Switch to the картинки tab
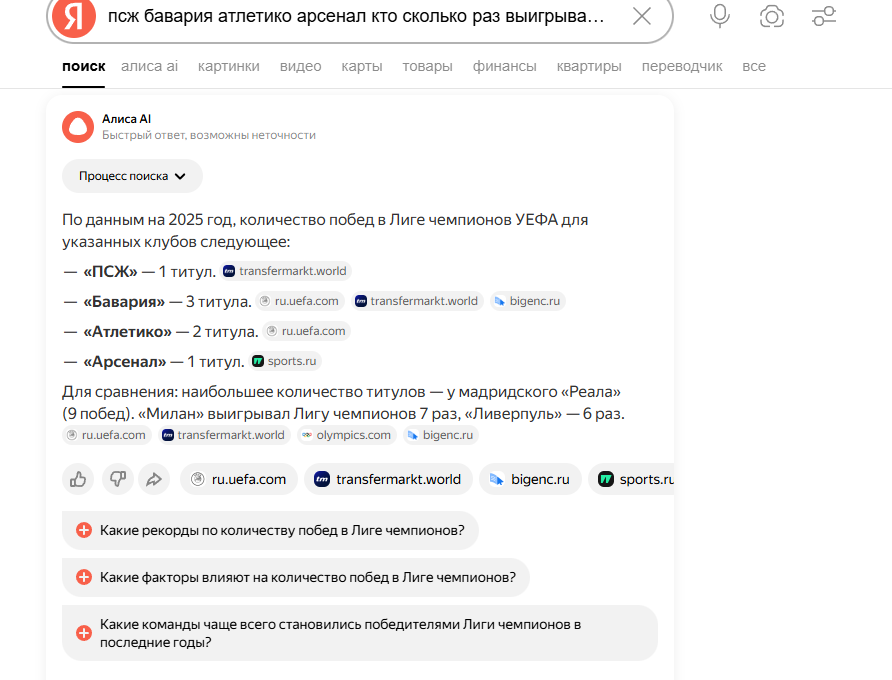 [229, 66]
